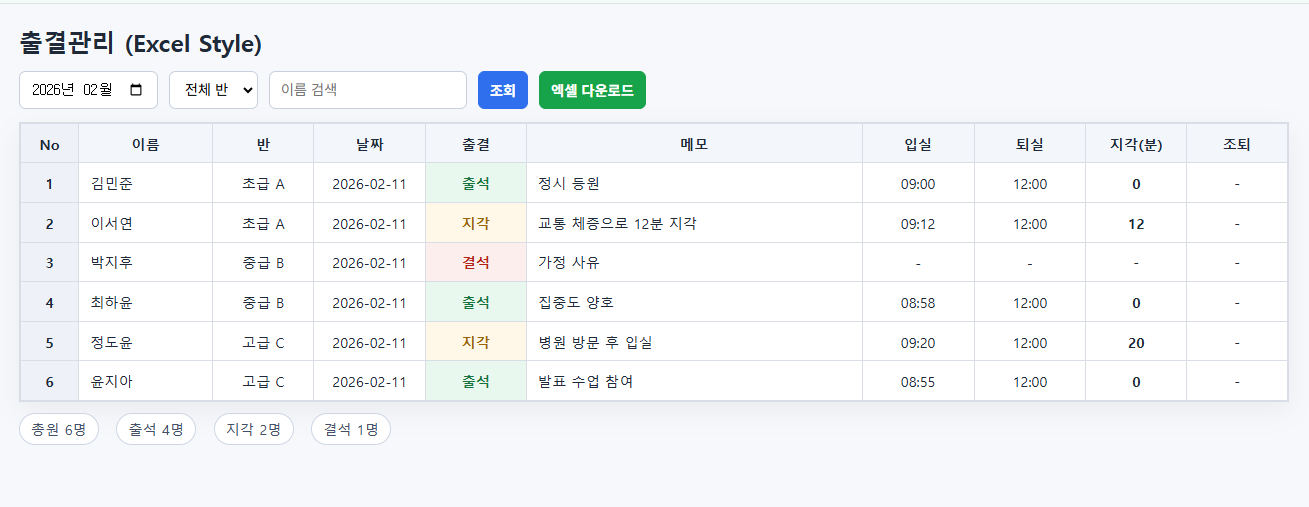
Task: Click the 지각 2명 summary chip
Action: [254, 430]
